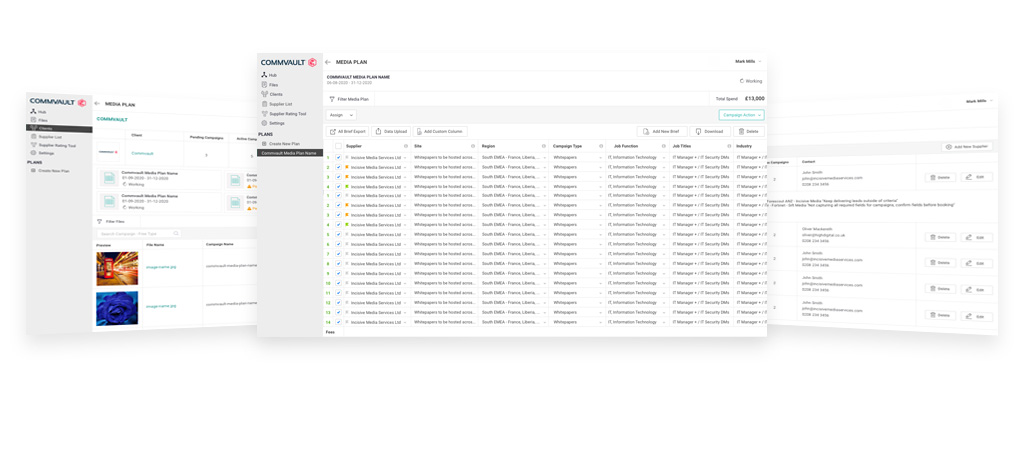Click the Download button

[x=710, y=131]
